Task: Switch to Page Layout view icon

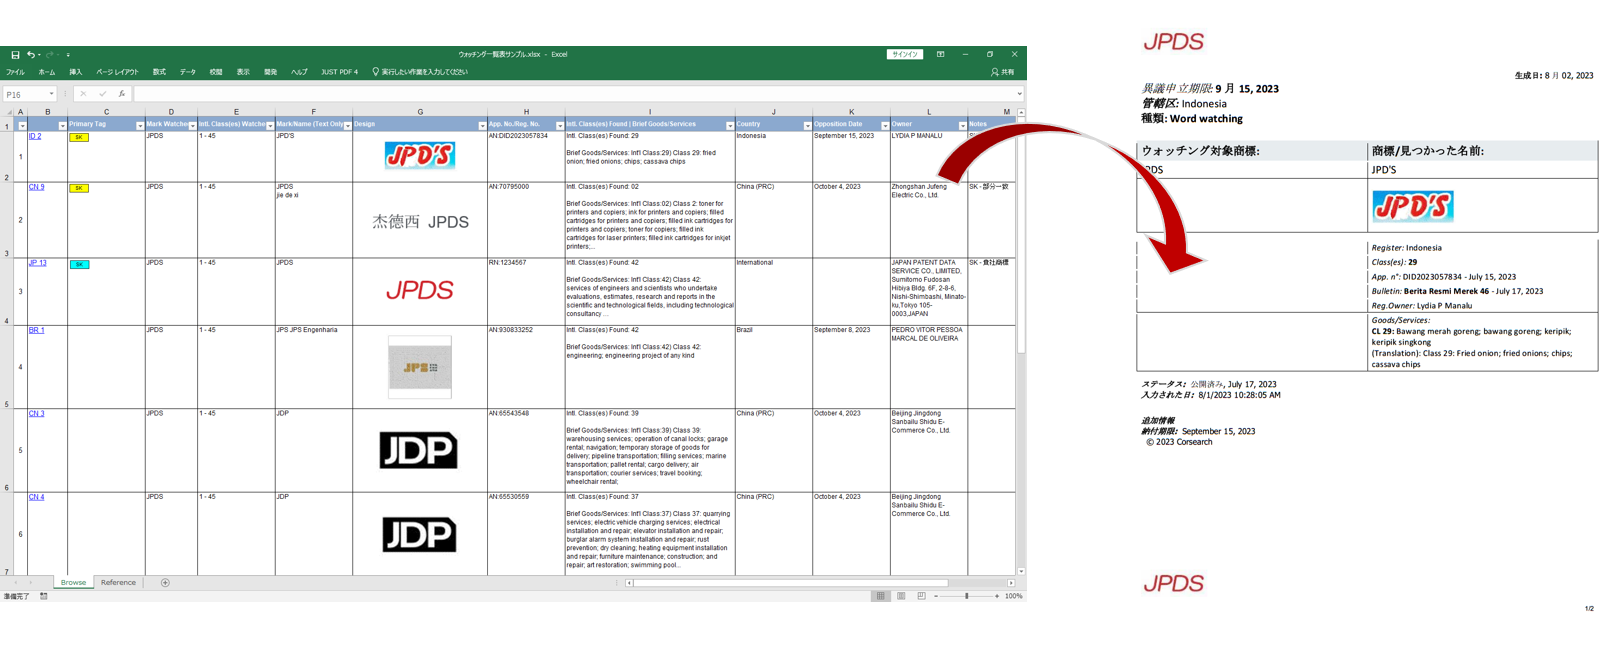Action: [x=901, y=596]
